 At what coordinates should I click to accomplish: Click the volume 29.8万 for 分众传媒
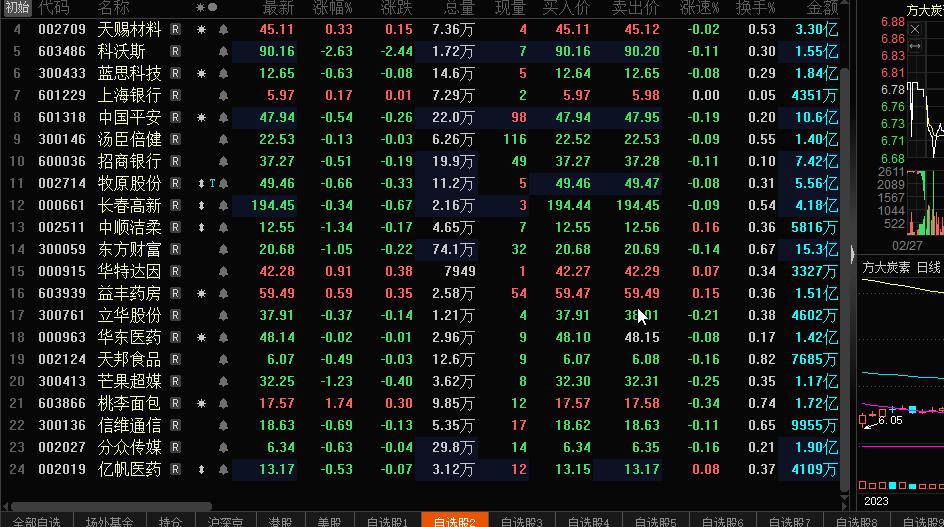(453, 447)
